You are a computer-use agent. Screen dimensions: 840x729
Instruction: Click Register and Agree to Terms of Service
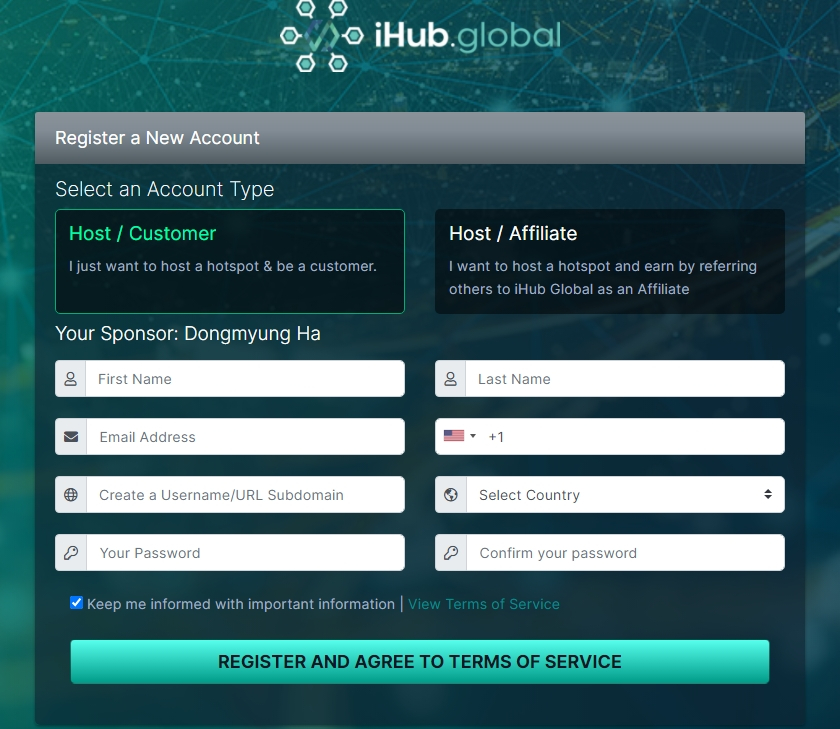[x=420, y=662]
